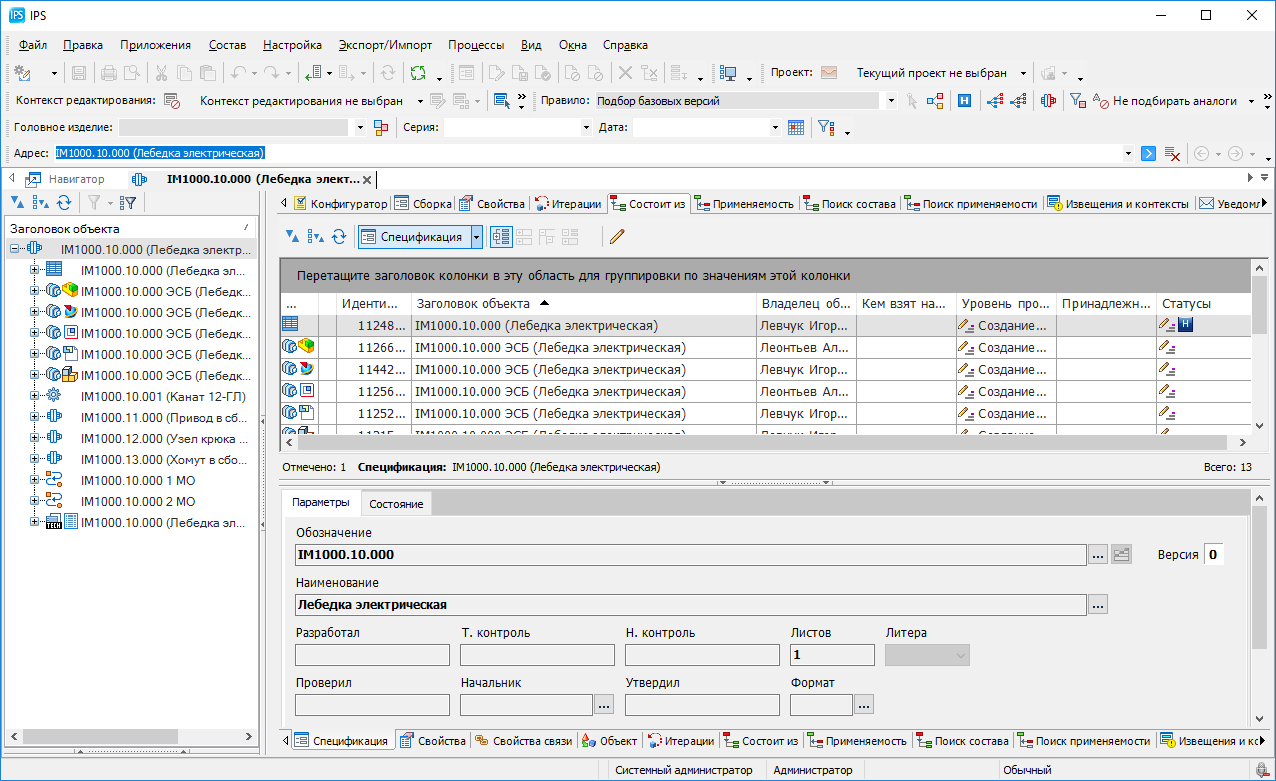Viewport: 1276px width, 781px height.
Task: Click the clear address list icon with red X
Action: (1171, 154)
